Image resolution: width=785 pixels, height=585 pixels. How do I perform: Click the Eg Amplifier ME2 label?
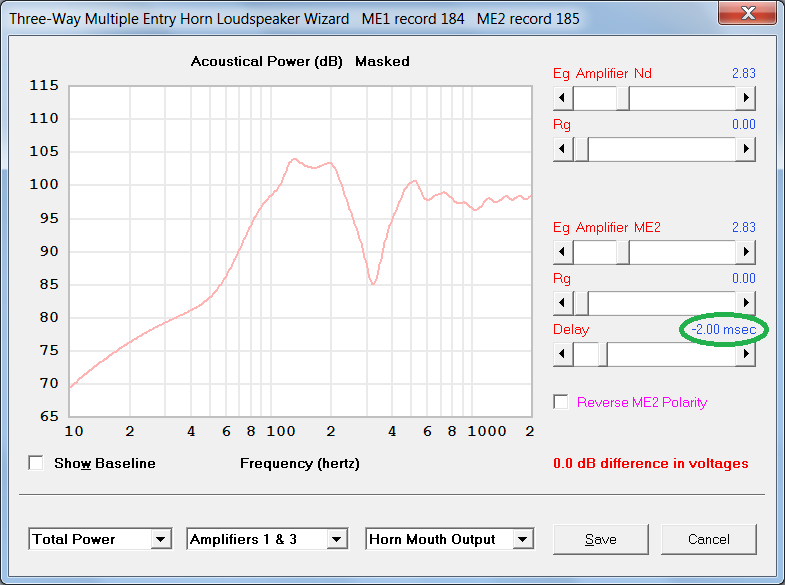[x=607, y=228]
